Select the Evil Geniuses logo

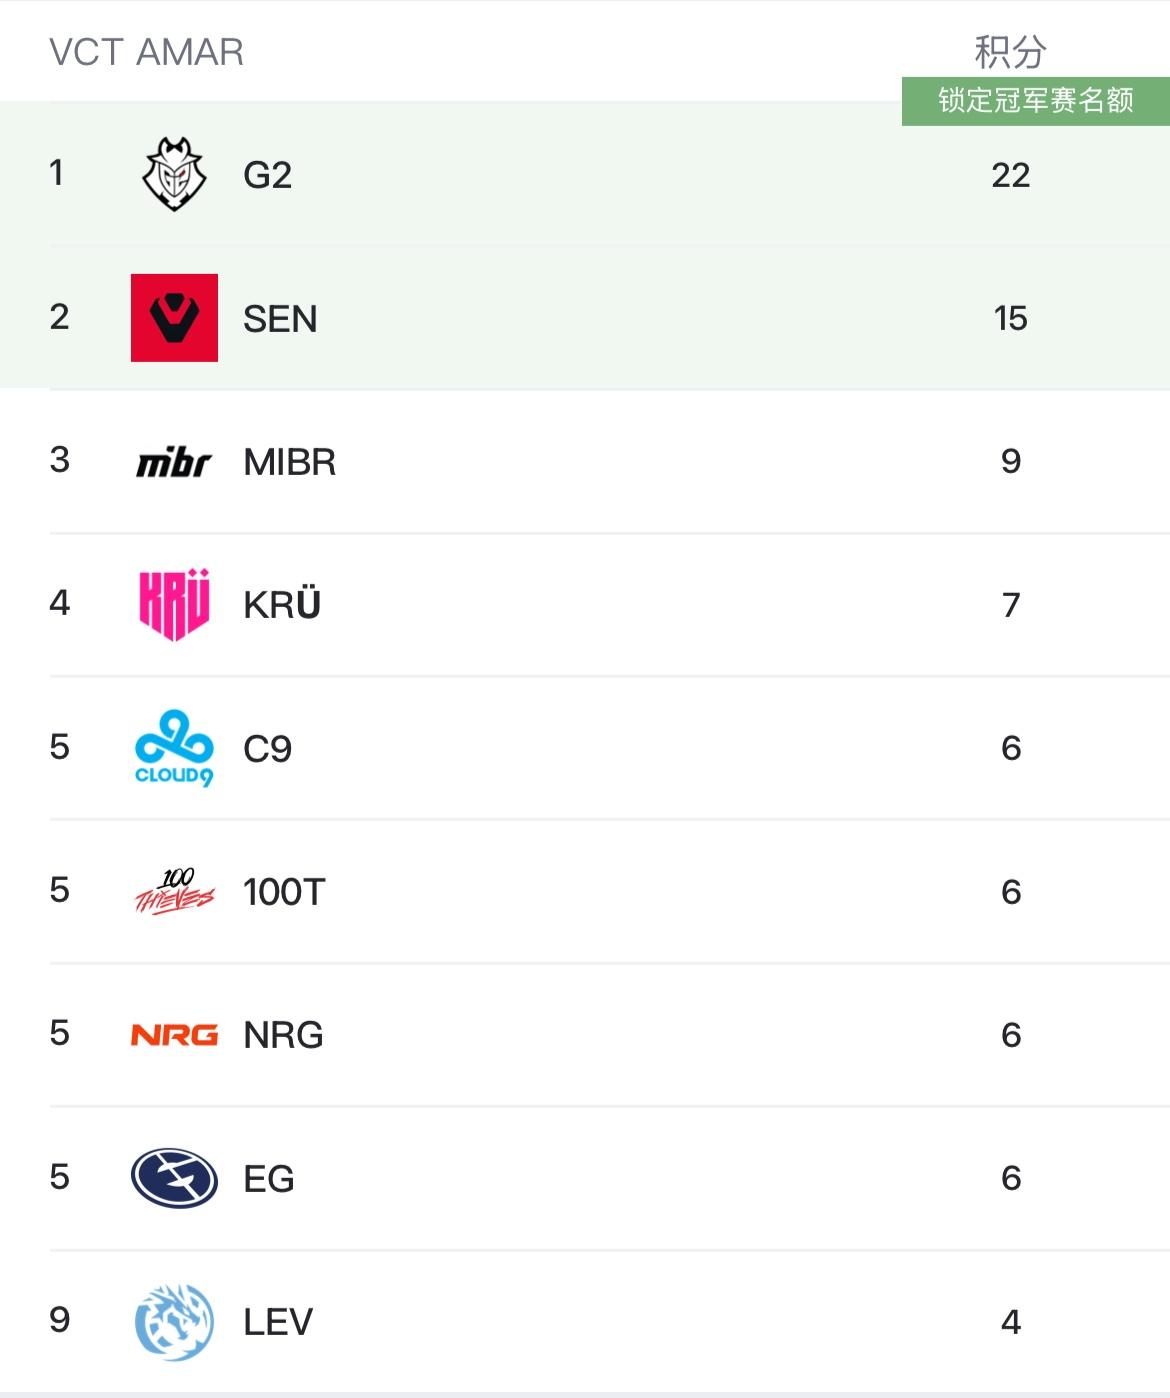(x=174, y=1178)
